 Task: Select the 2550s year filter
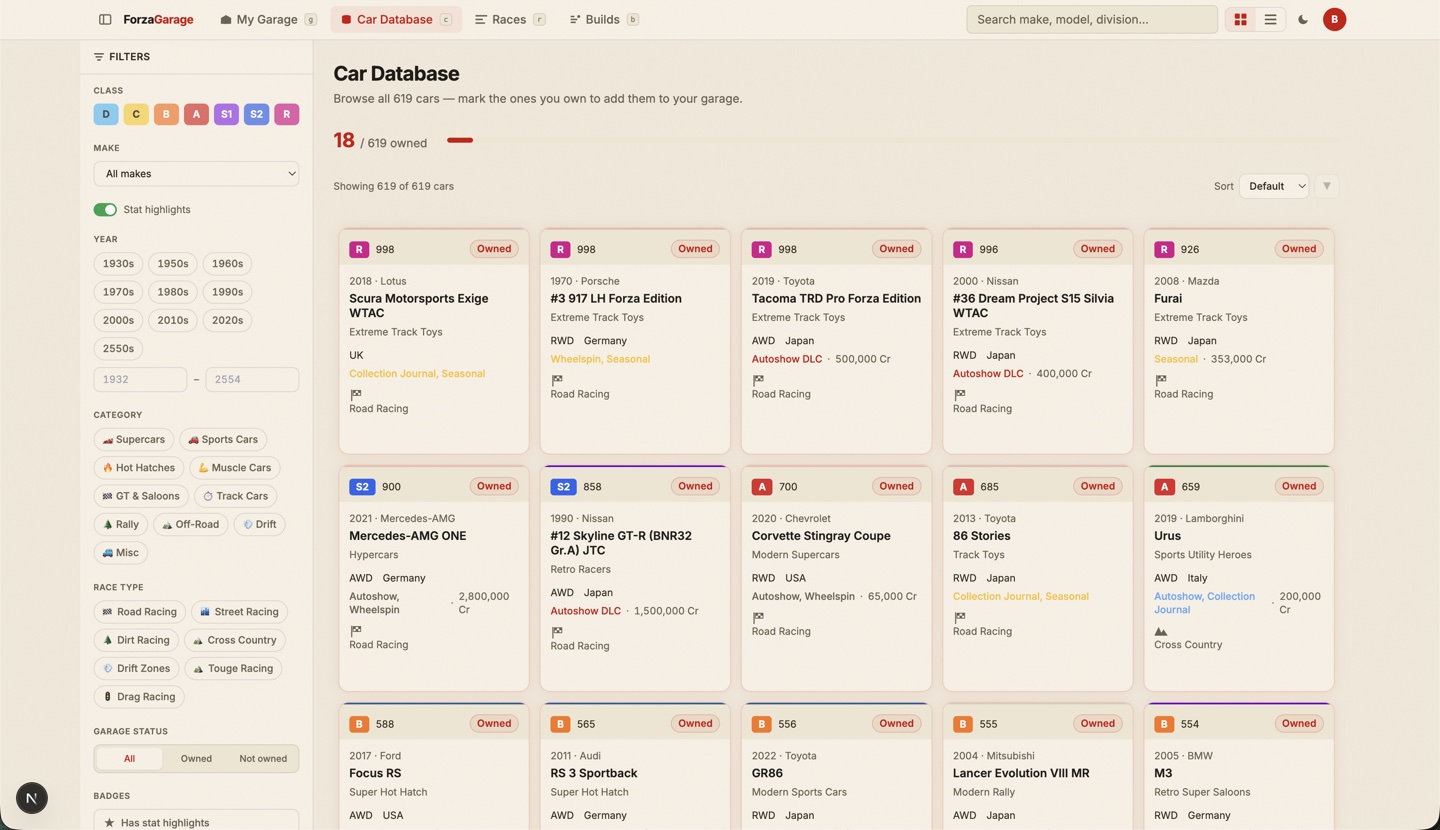pyautogui.click(x=118, y=348)
